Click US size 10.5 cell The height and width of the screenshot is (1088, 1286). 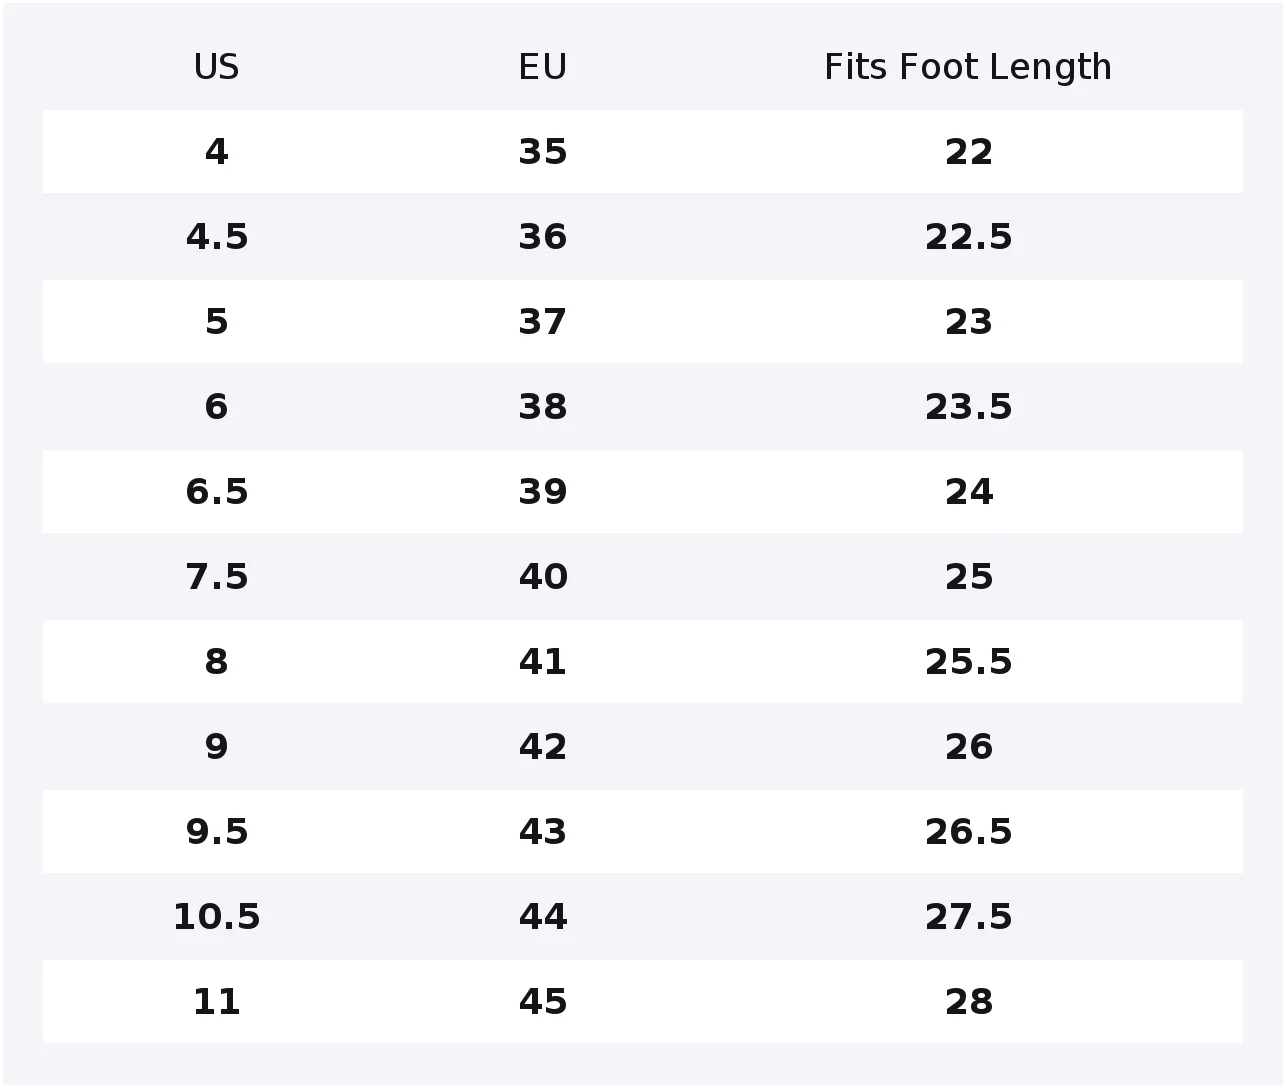(216, 917)
